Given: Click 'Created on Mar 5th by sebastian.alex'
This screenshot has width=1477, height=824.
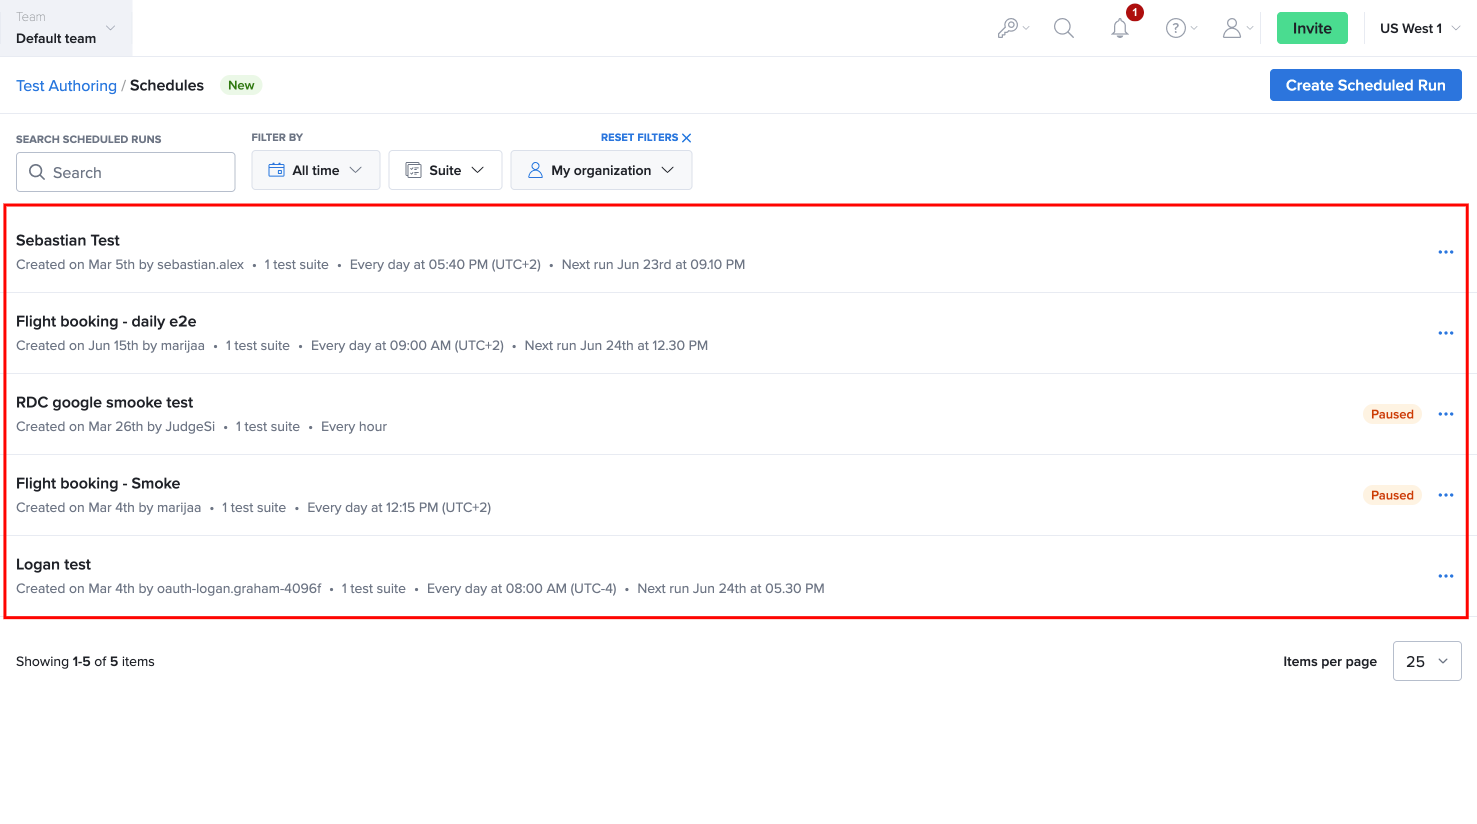Looking at the screenshot, I should pyautogui.click(x=130, y=265).
